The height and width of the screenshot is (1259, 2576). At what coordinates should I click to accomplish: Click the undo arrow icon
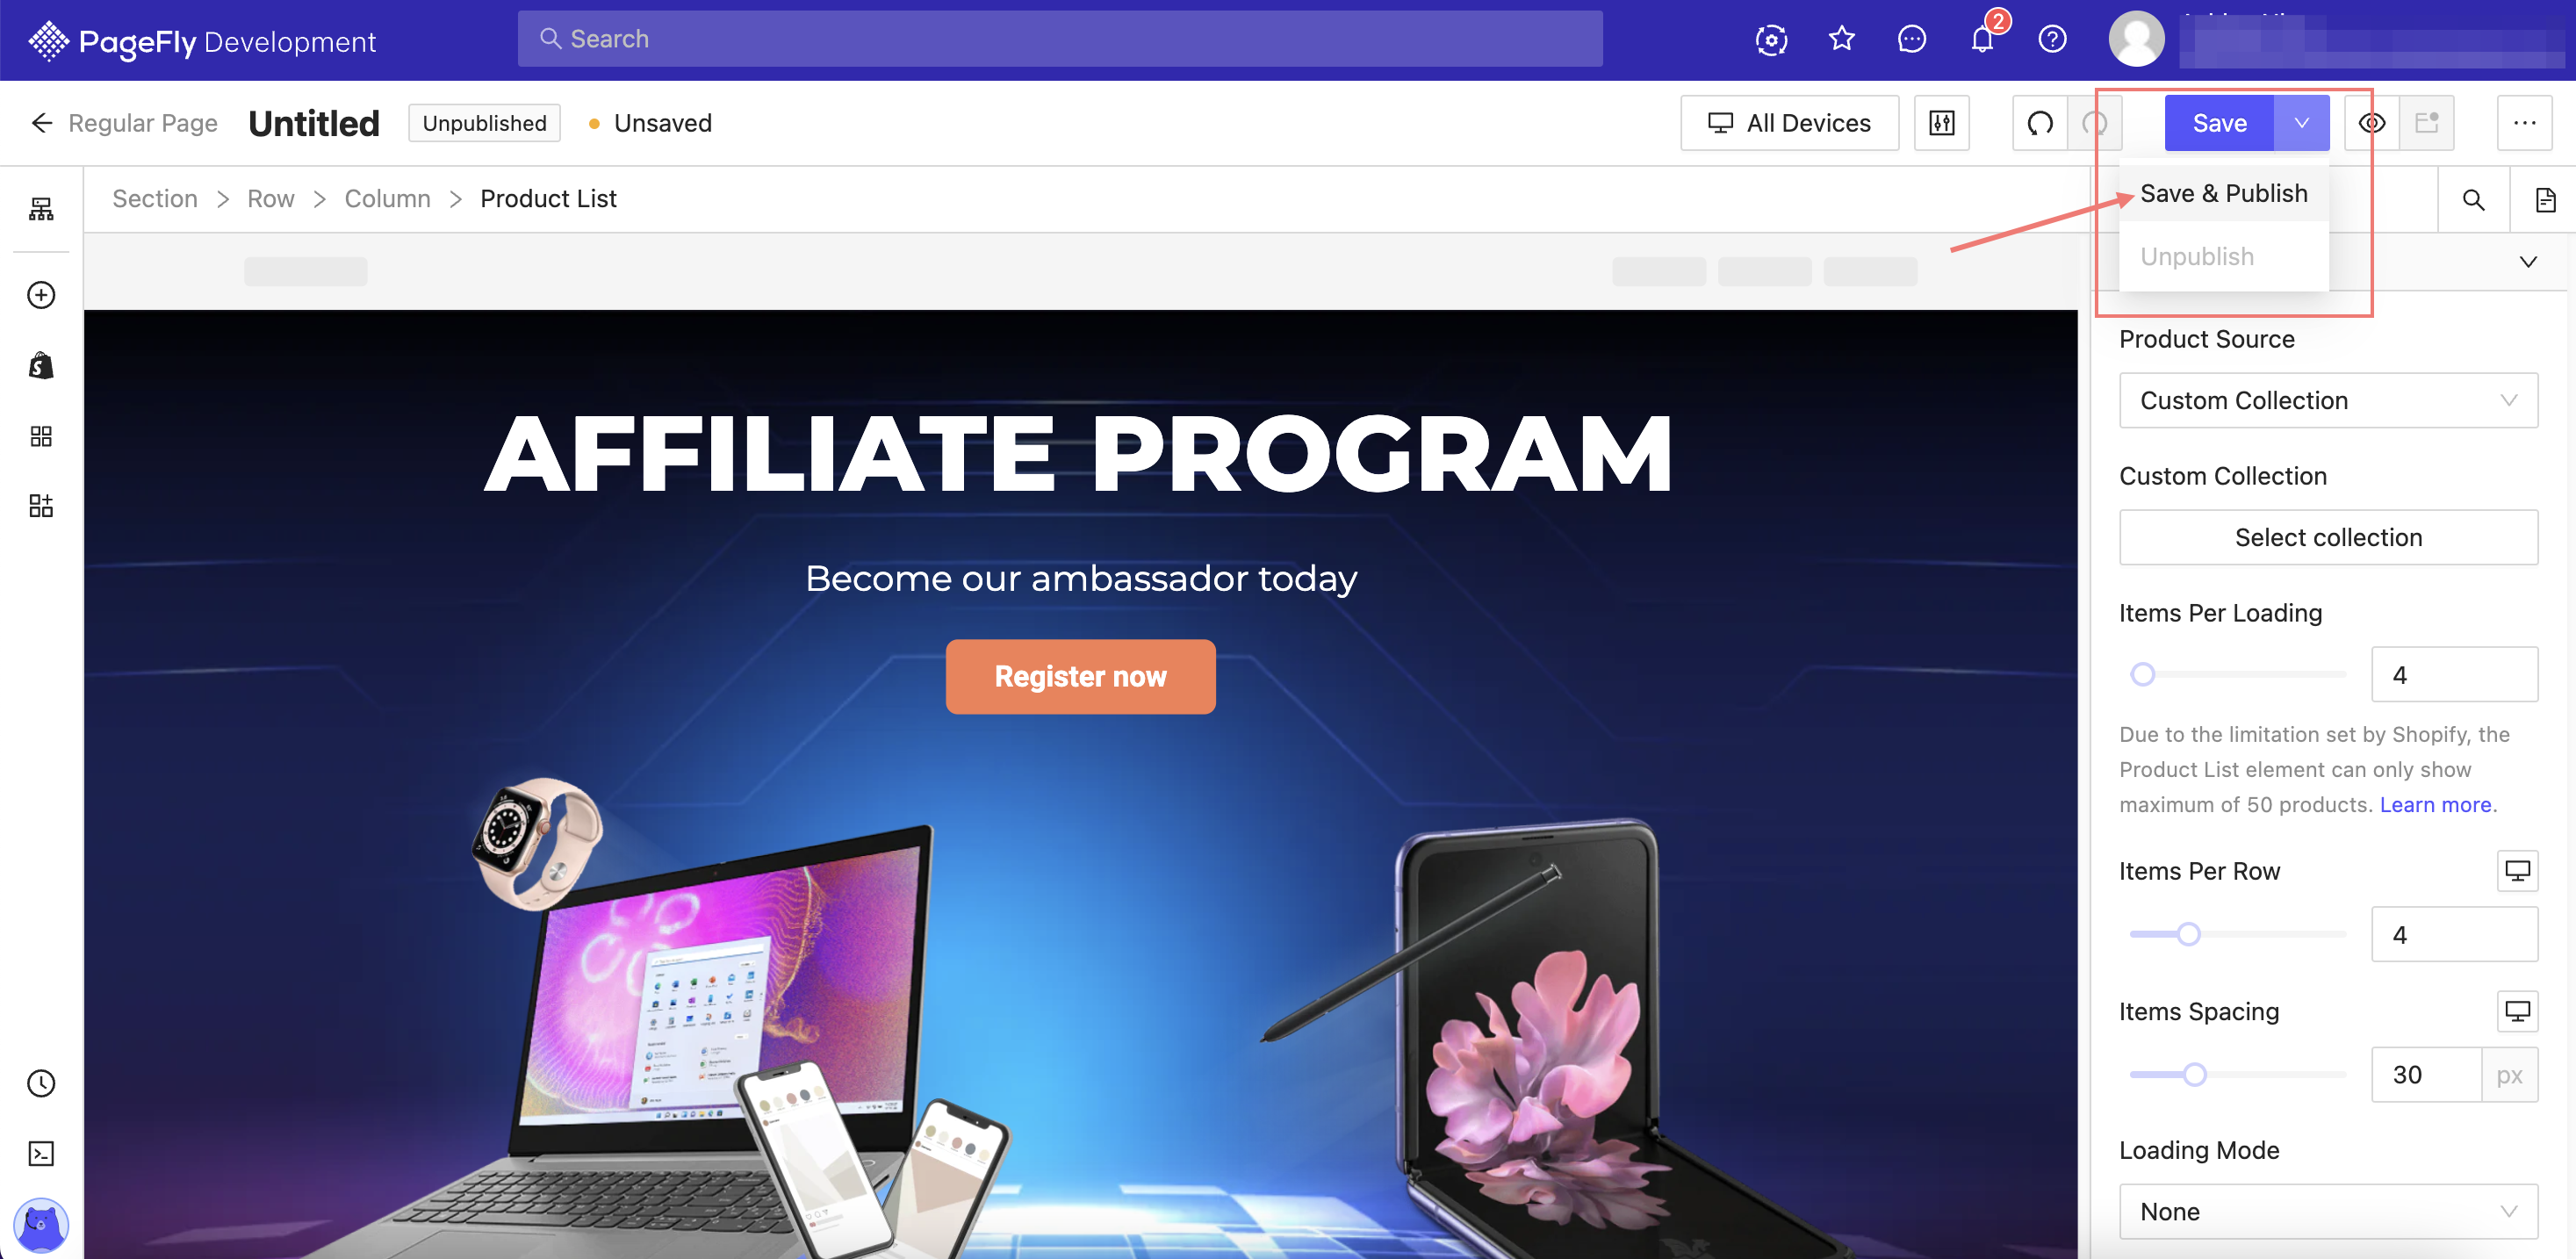pyautogui.click(x=2040, y=123)
